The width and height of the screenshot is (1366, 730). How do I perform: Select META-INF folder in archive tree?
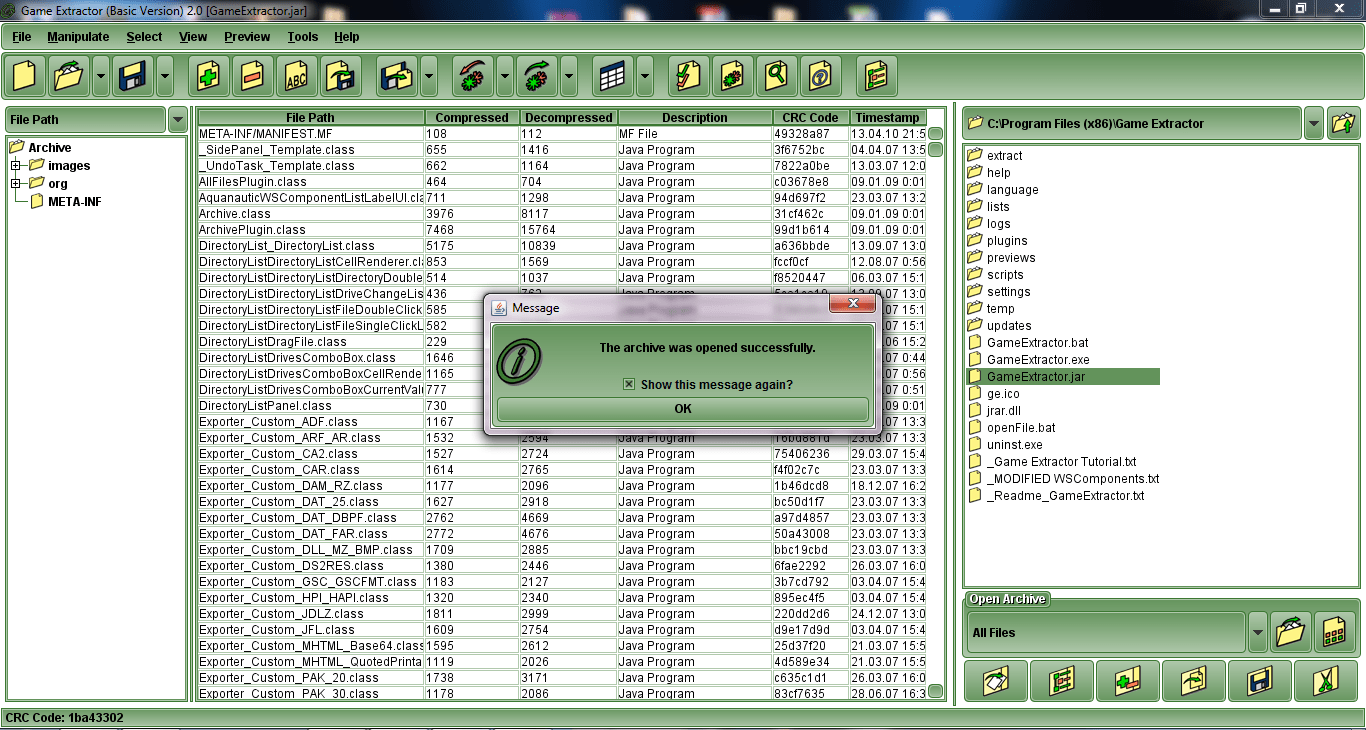pos(75,202)
